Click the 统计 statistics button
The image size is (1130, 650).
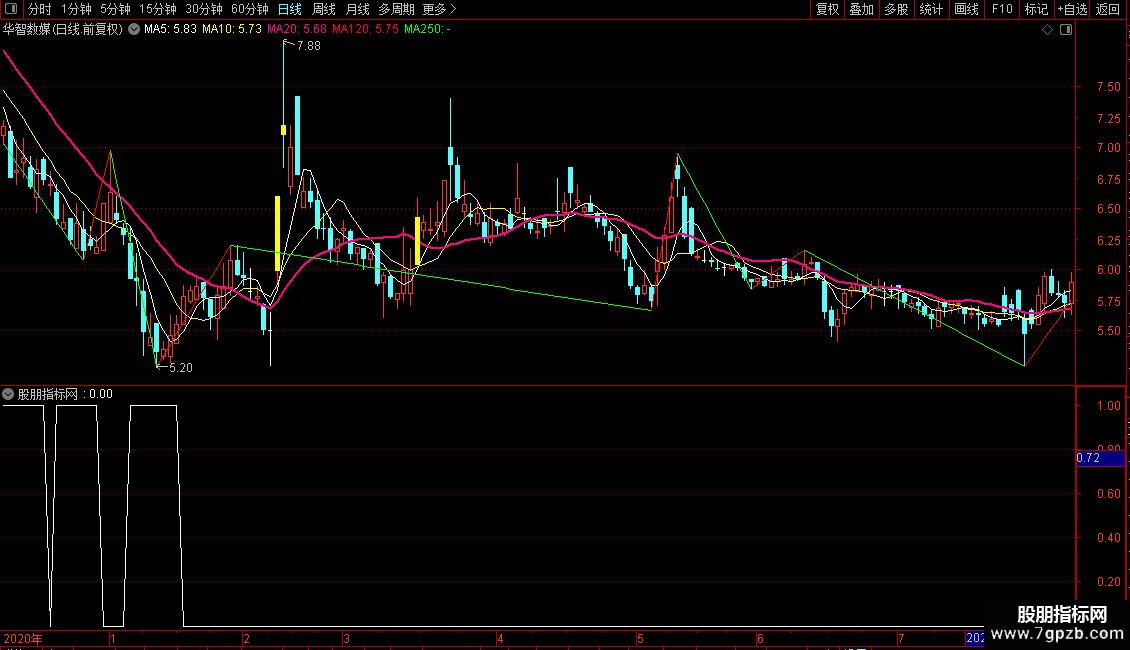931,9
